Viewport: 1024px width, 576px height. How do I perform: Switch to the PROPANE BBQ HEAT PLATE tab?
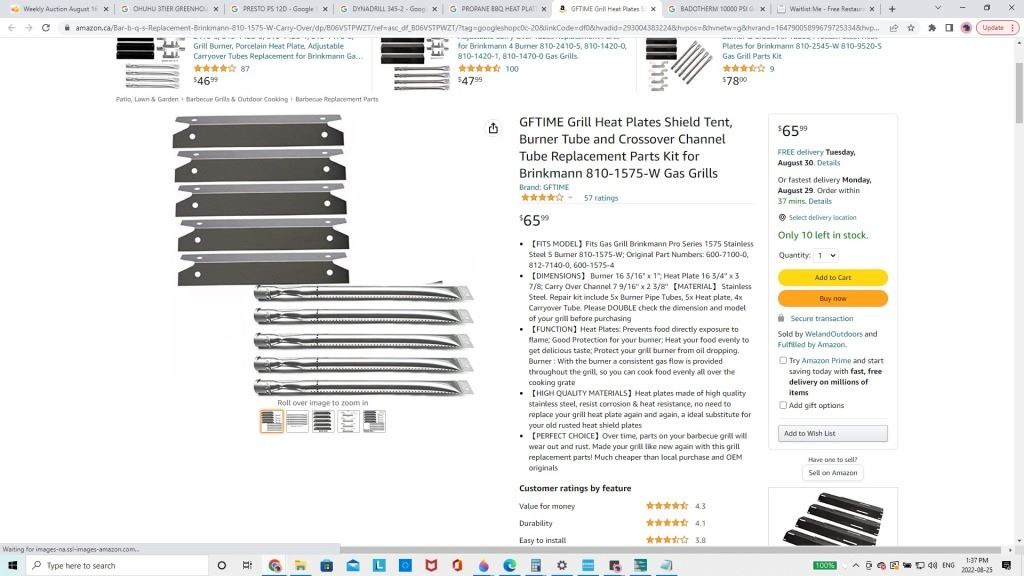click(497, 9)
